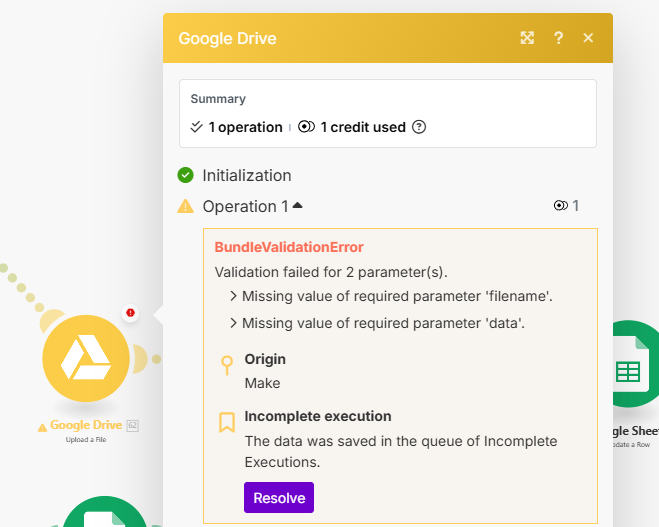Select the Google Sheets module at bottom left
This screenshot has width=659, height=527.
pyautogui.click(x=105, y=512)
